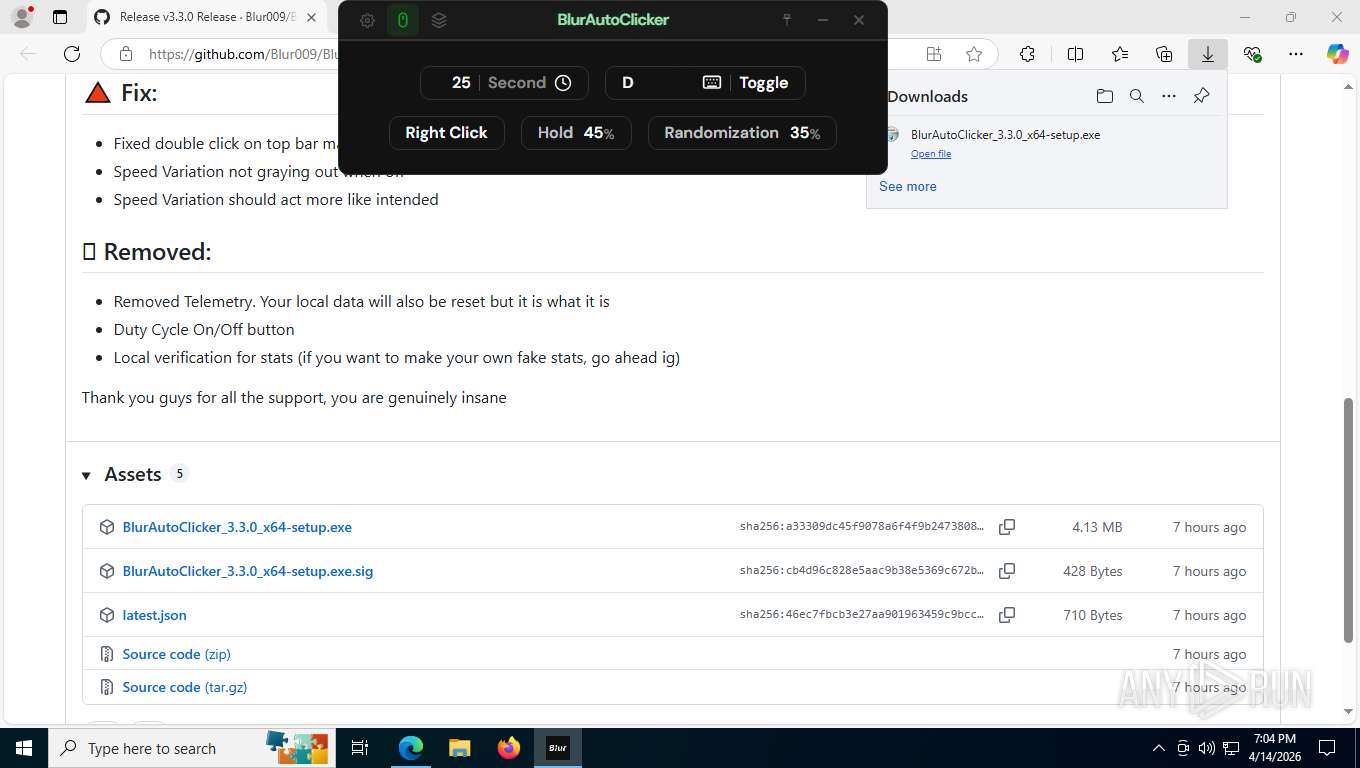Screen dimensions: 1360x768
Task: Add page to favorites star icon
Action: pos(973,54)
